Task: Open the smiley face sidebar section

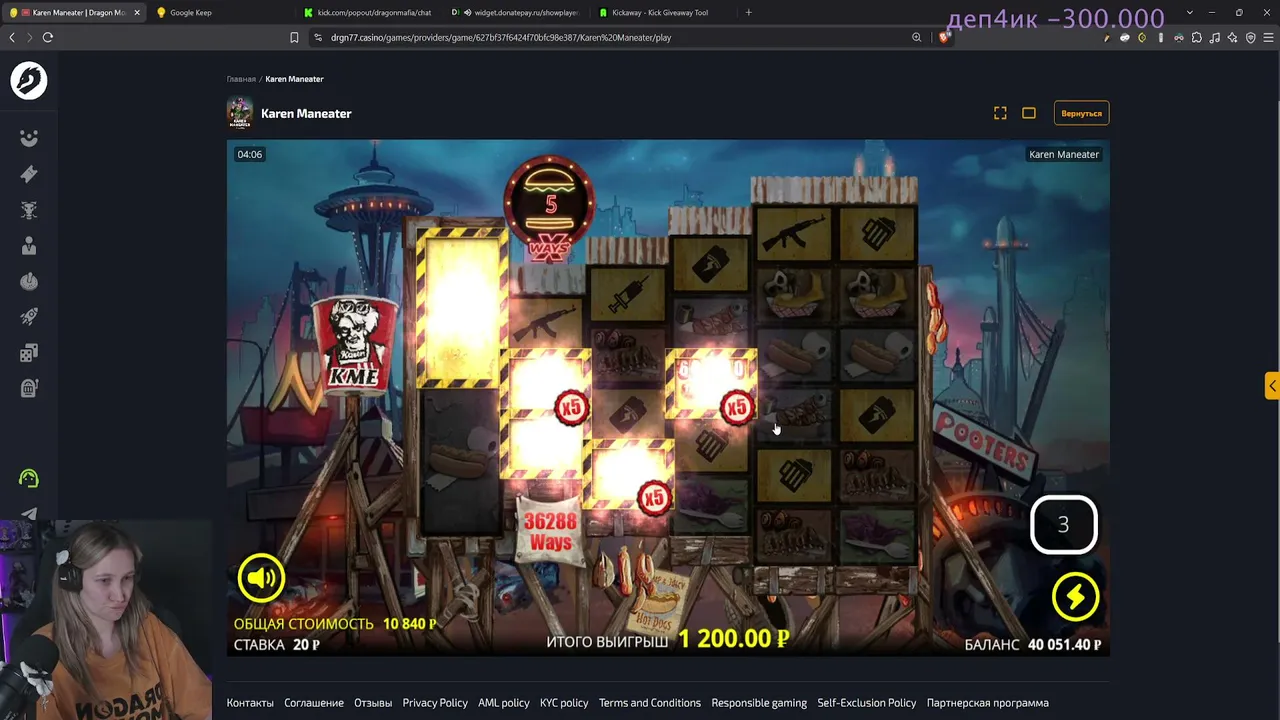Action: click(29, 138)
